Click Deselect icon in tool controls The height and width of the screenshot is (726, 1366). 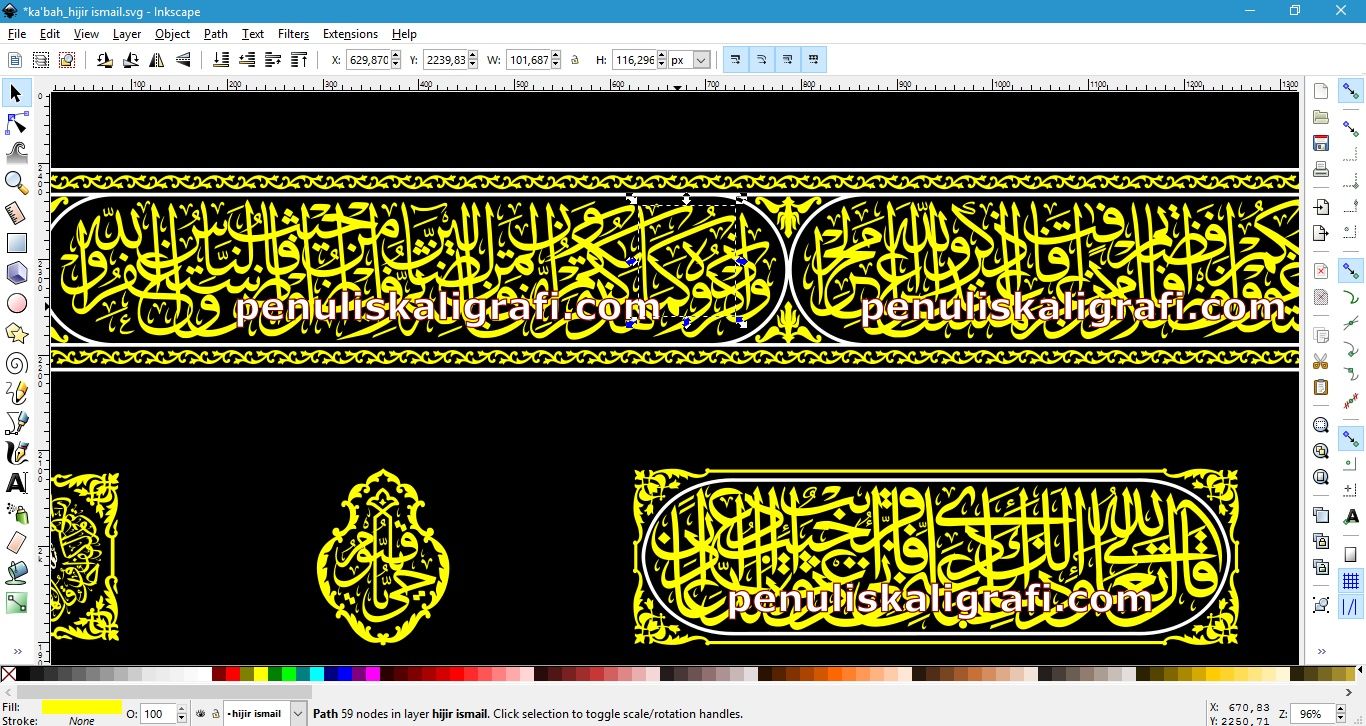click(x=66, y=60)
